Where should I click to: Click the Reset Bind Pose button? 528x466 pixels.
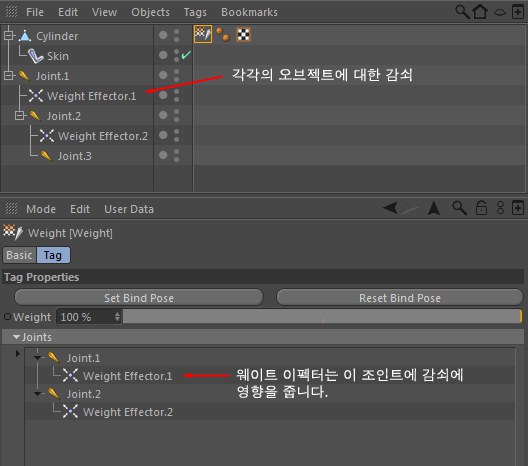pos(400,298)
